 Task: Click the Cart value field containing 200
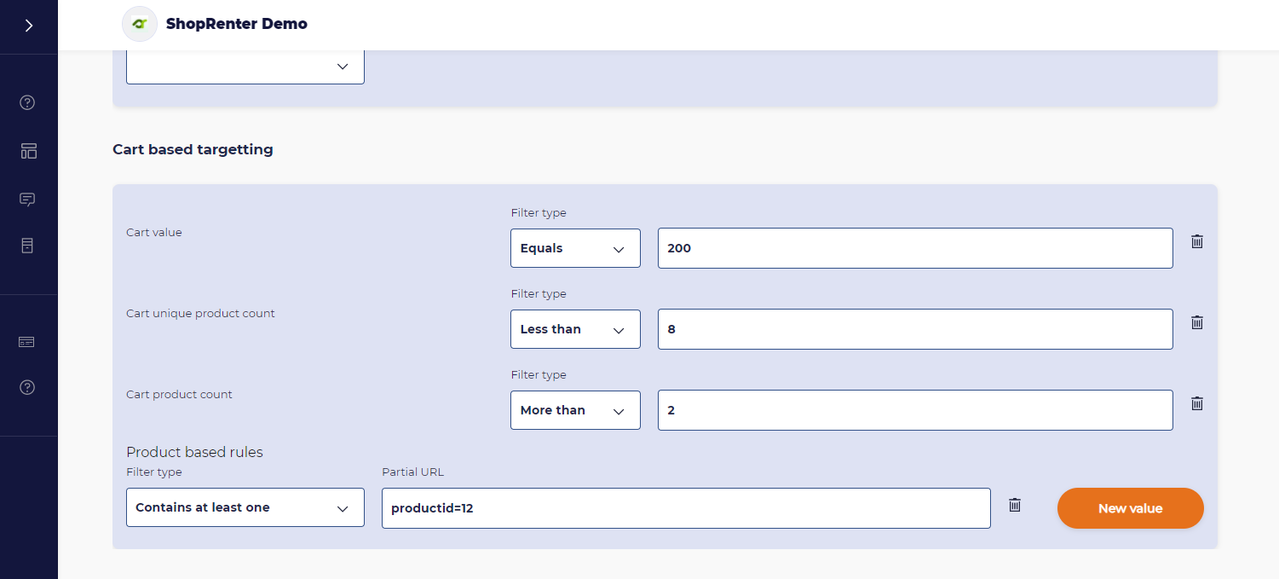pyautogui.click(x=914, y=248)
